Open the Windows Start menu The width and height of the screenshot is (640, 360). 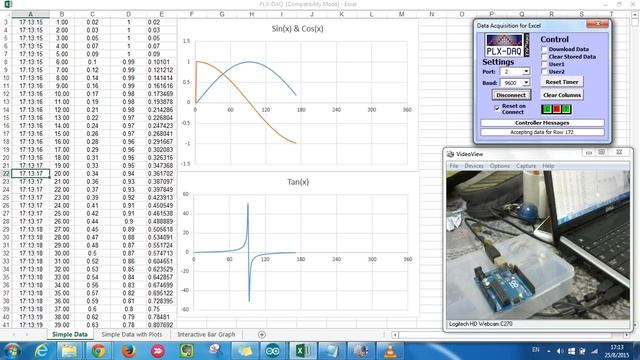point(12,351)
